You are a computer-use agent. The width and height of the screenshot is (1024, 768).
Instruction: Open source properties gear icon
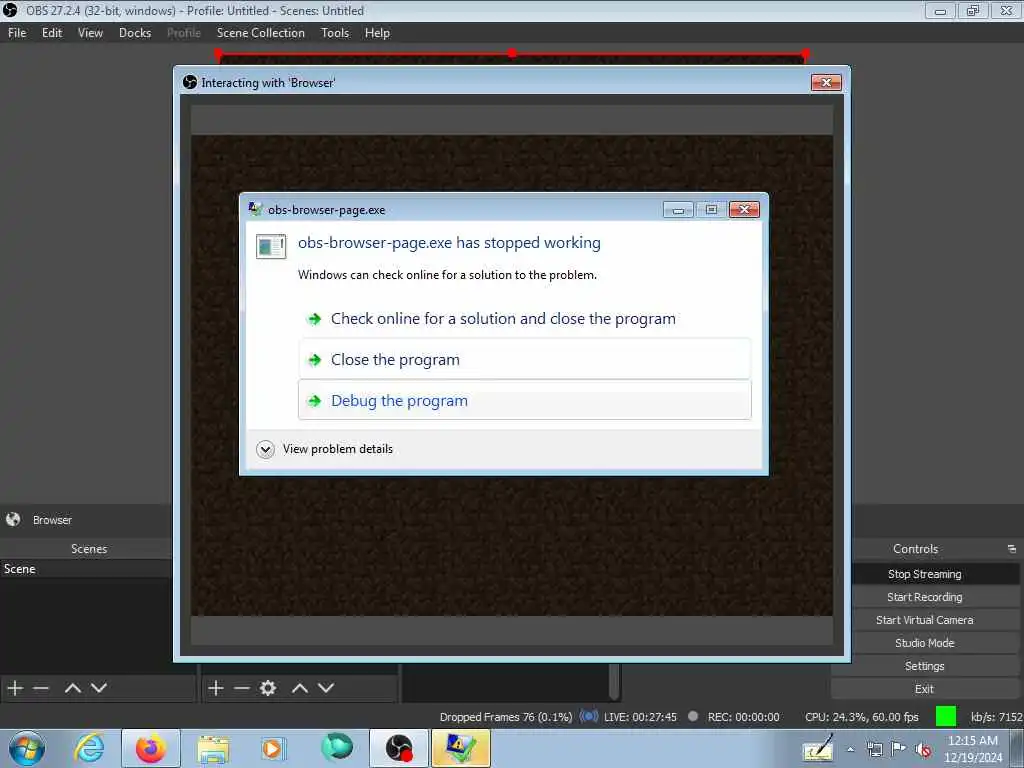268,688
